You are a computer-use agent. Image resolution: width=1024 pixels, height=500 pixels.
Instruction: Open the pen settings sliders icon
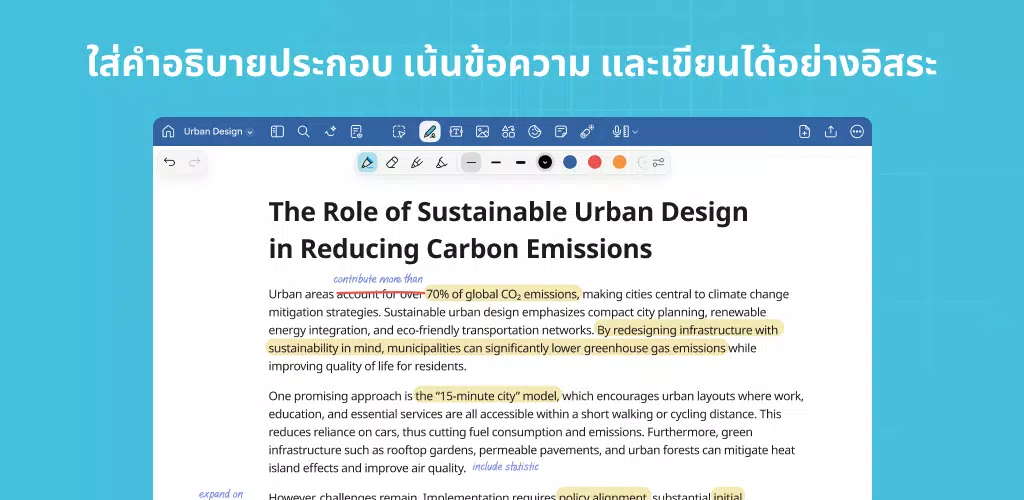(x=658, y=163)
